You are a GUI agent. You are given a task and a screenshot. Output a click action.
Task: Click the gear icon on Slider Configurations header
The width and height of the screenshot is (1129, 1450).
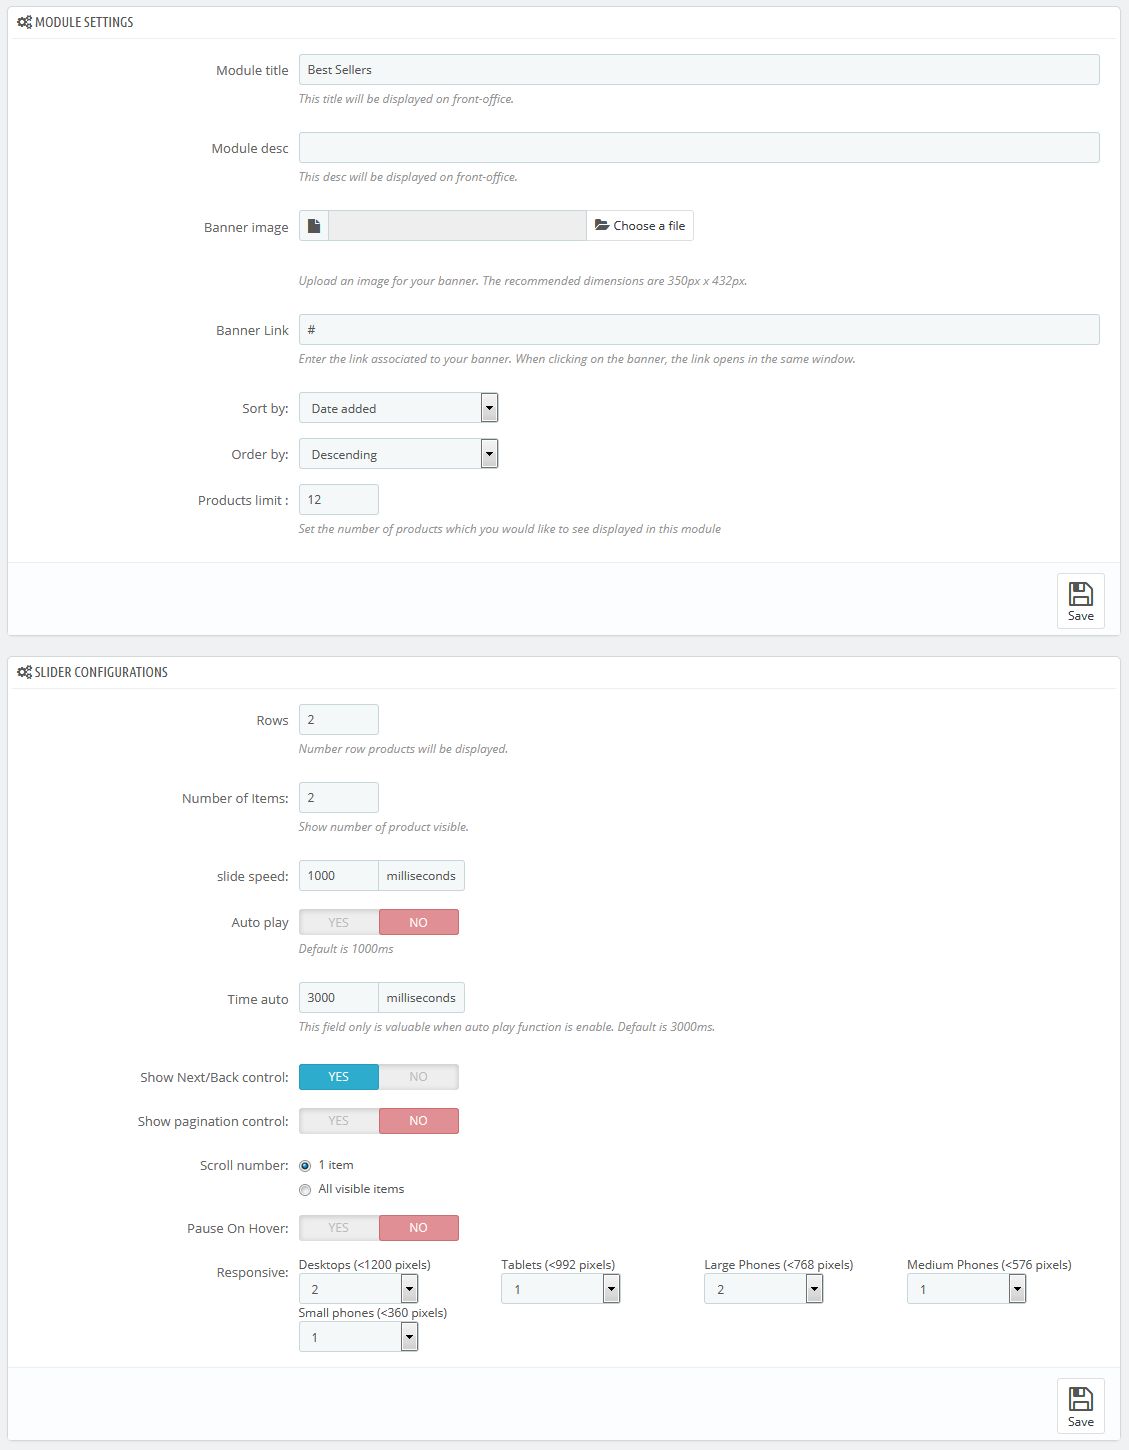[x=25, y=672]
